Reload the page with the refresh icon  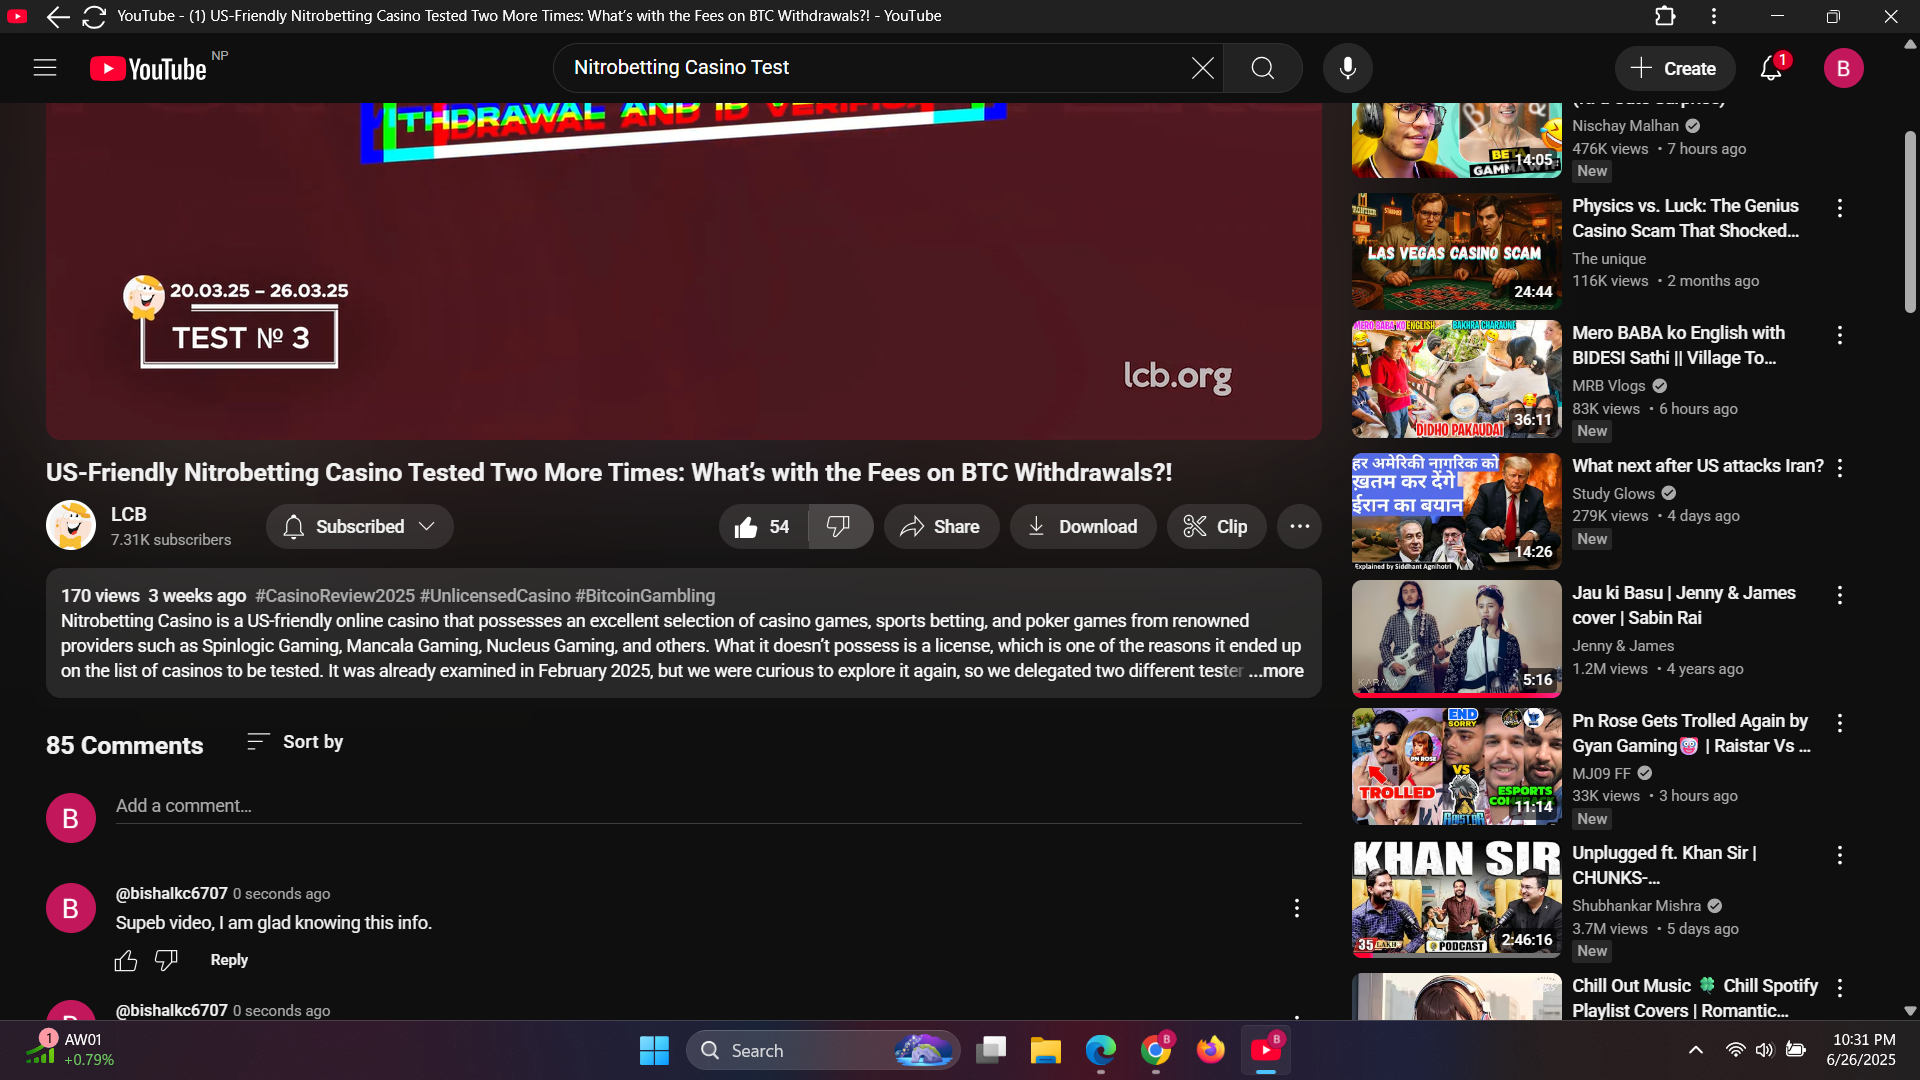pyautogui.click(x=94, y=16)
